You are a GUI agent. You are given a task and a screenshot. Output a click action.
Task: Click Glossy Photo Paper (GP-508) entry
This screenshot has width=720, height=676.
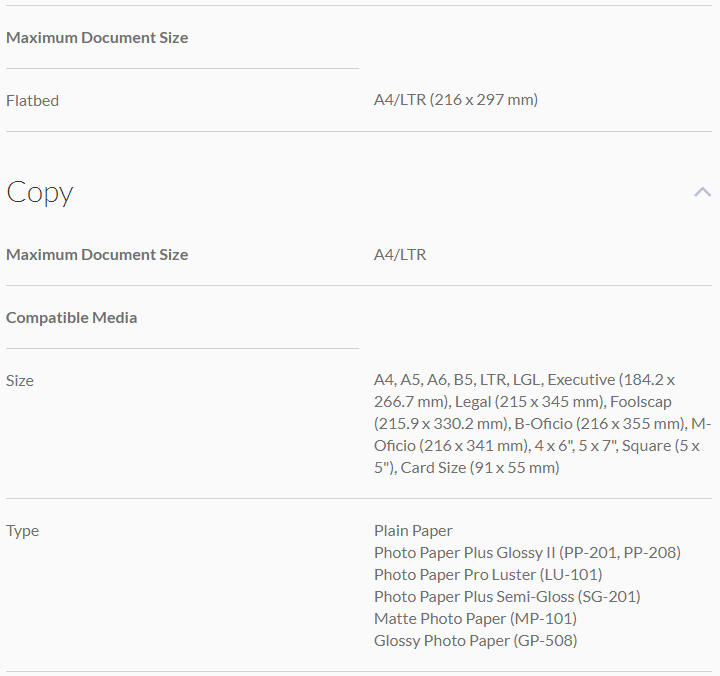[x=475, y=641]
